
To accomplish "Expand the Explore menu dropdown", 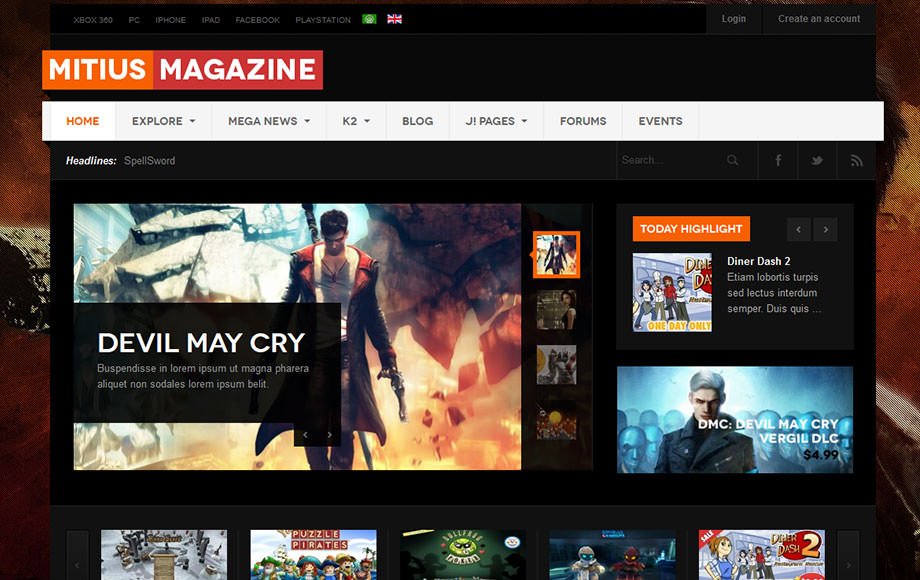I will pos(163,121).
